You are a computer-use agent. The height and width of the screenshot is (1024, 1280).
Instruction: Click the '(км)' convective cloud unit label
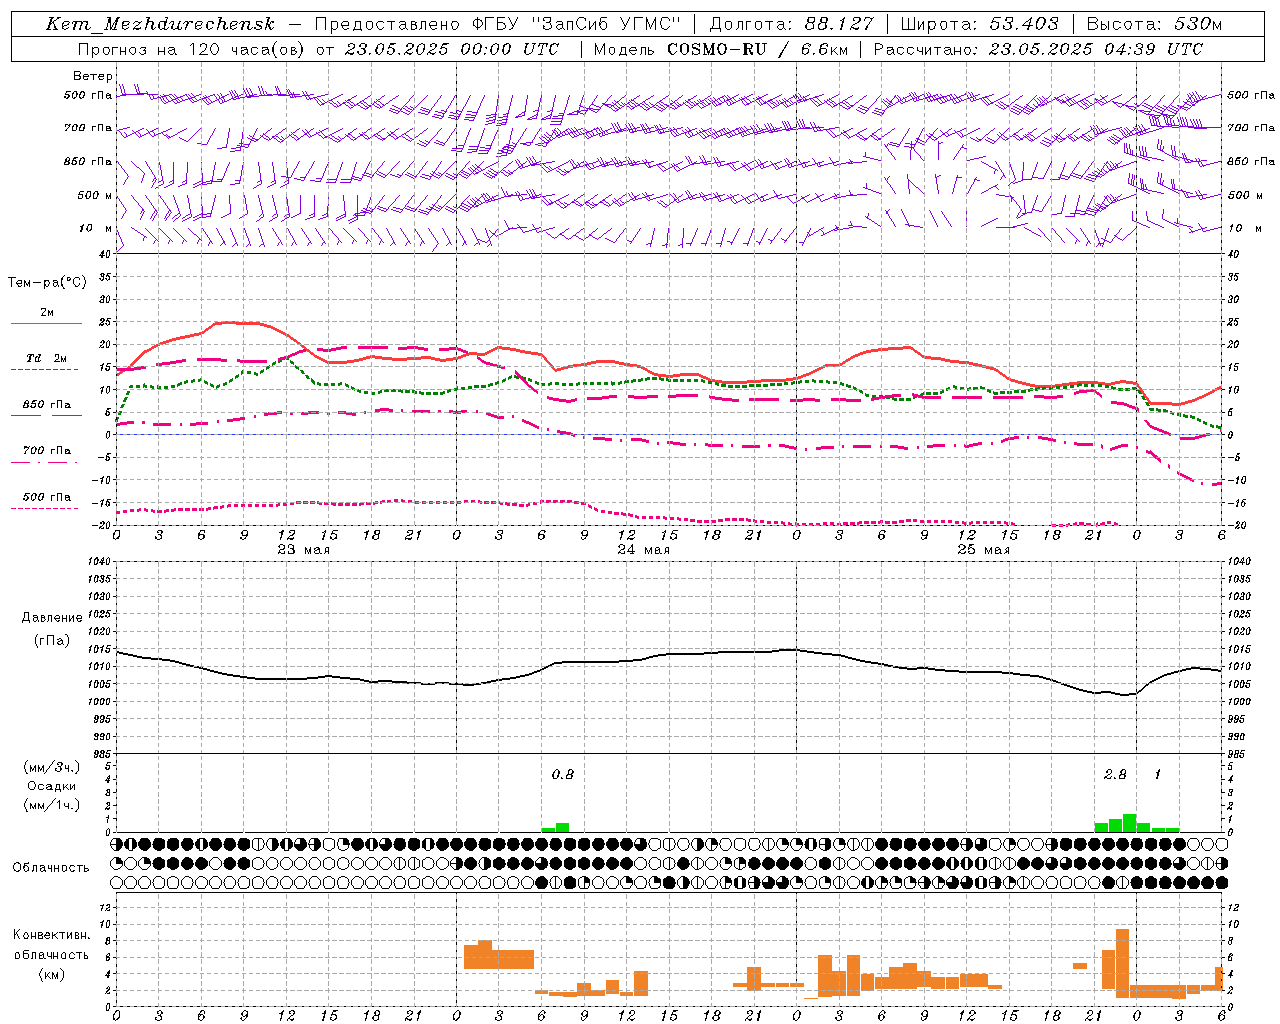point(52,974)
